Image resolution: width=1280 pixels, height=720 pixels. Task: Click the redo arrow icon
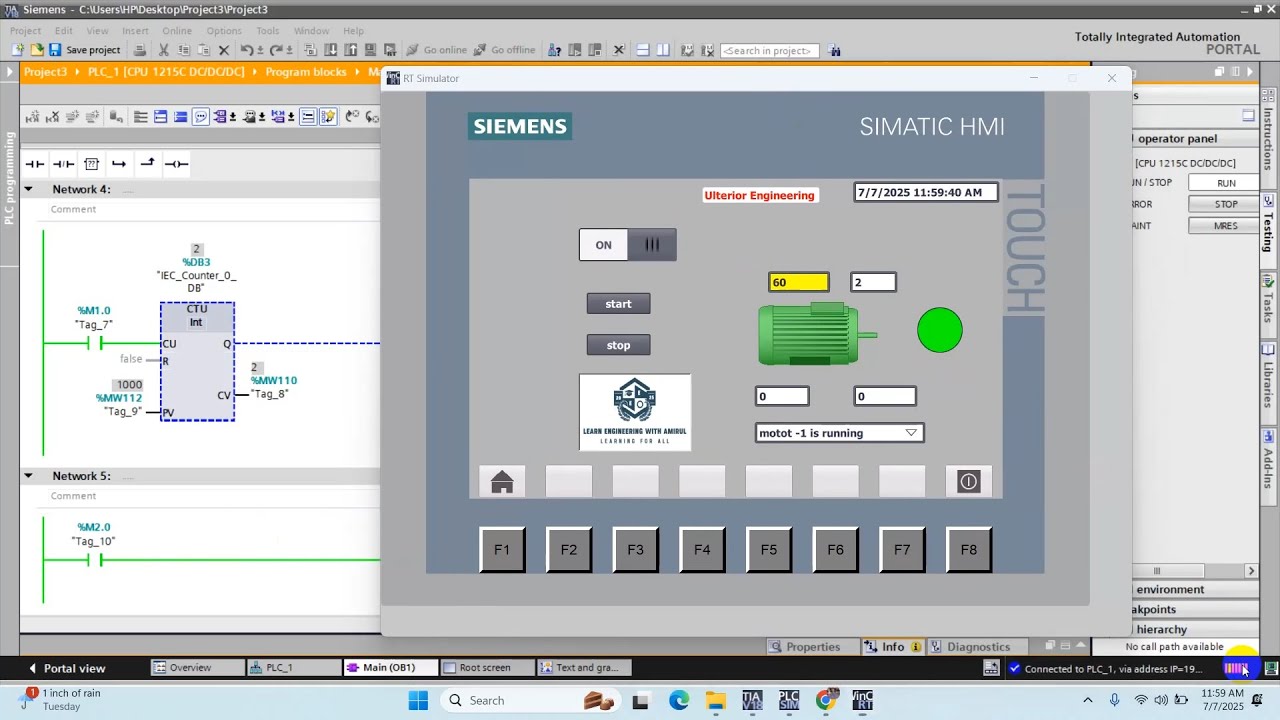pos(276,50)
